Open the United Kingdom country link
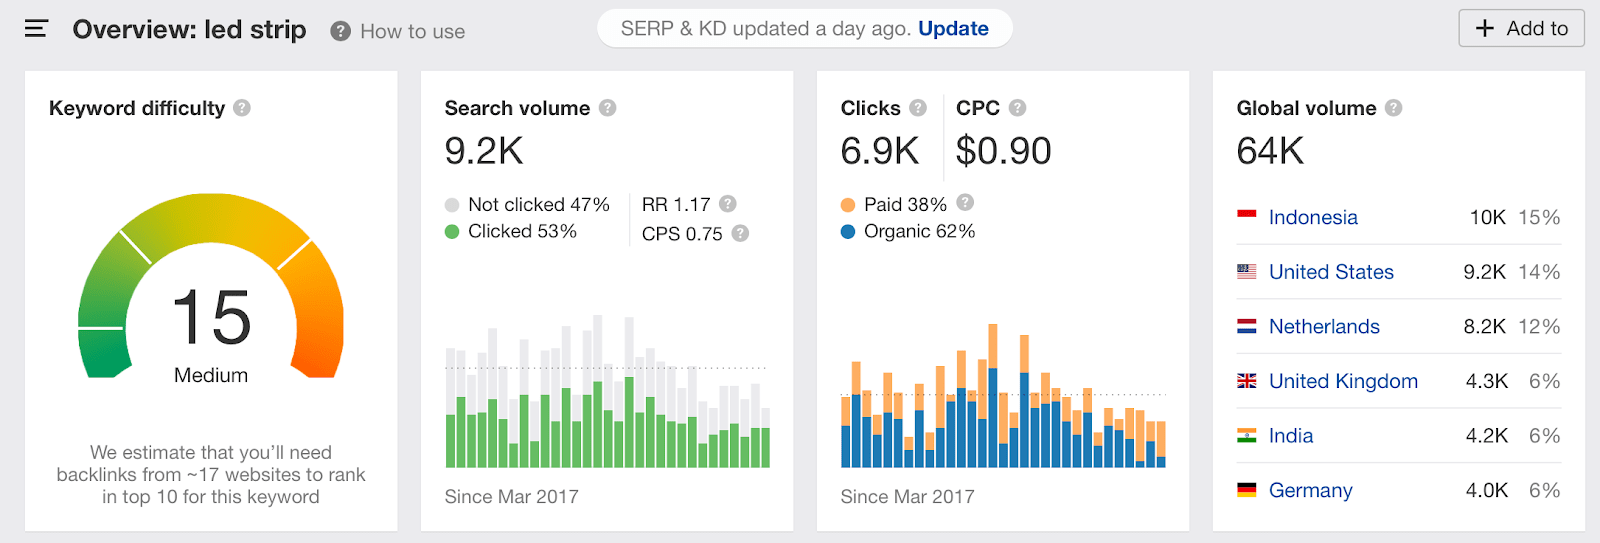Viewport: 1600px width, 543px height. click(x=1343, y=381)
